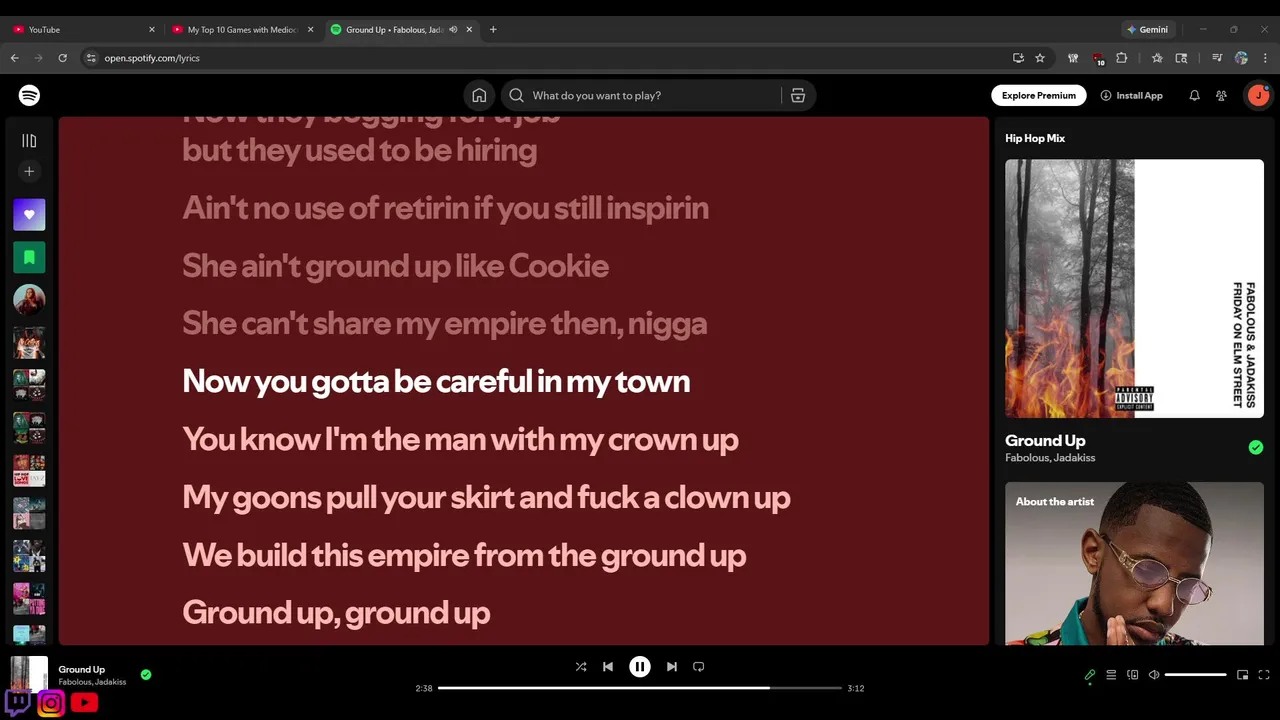Select the Ground Up Spotify tab
The height and width of the screenshot is (720, 1280).
(x=400, y=30)
